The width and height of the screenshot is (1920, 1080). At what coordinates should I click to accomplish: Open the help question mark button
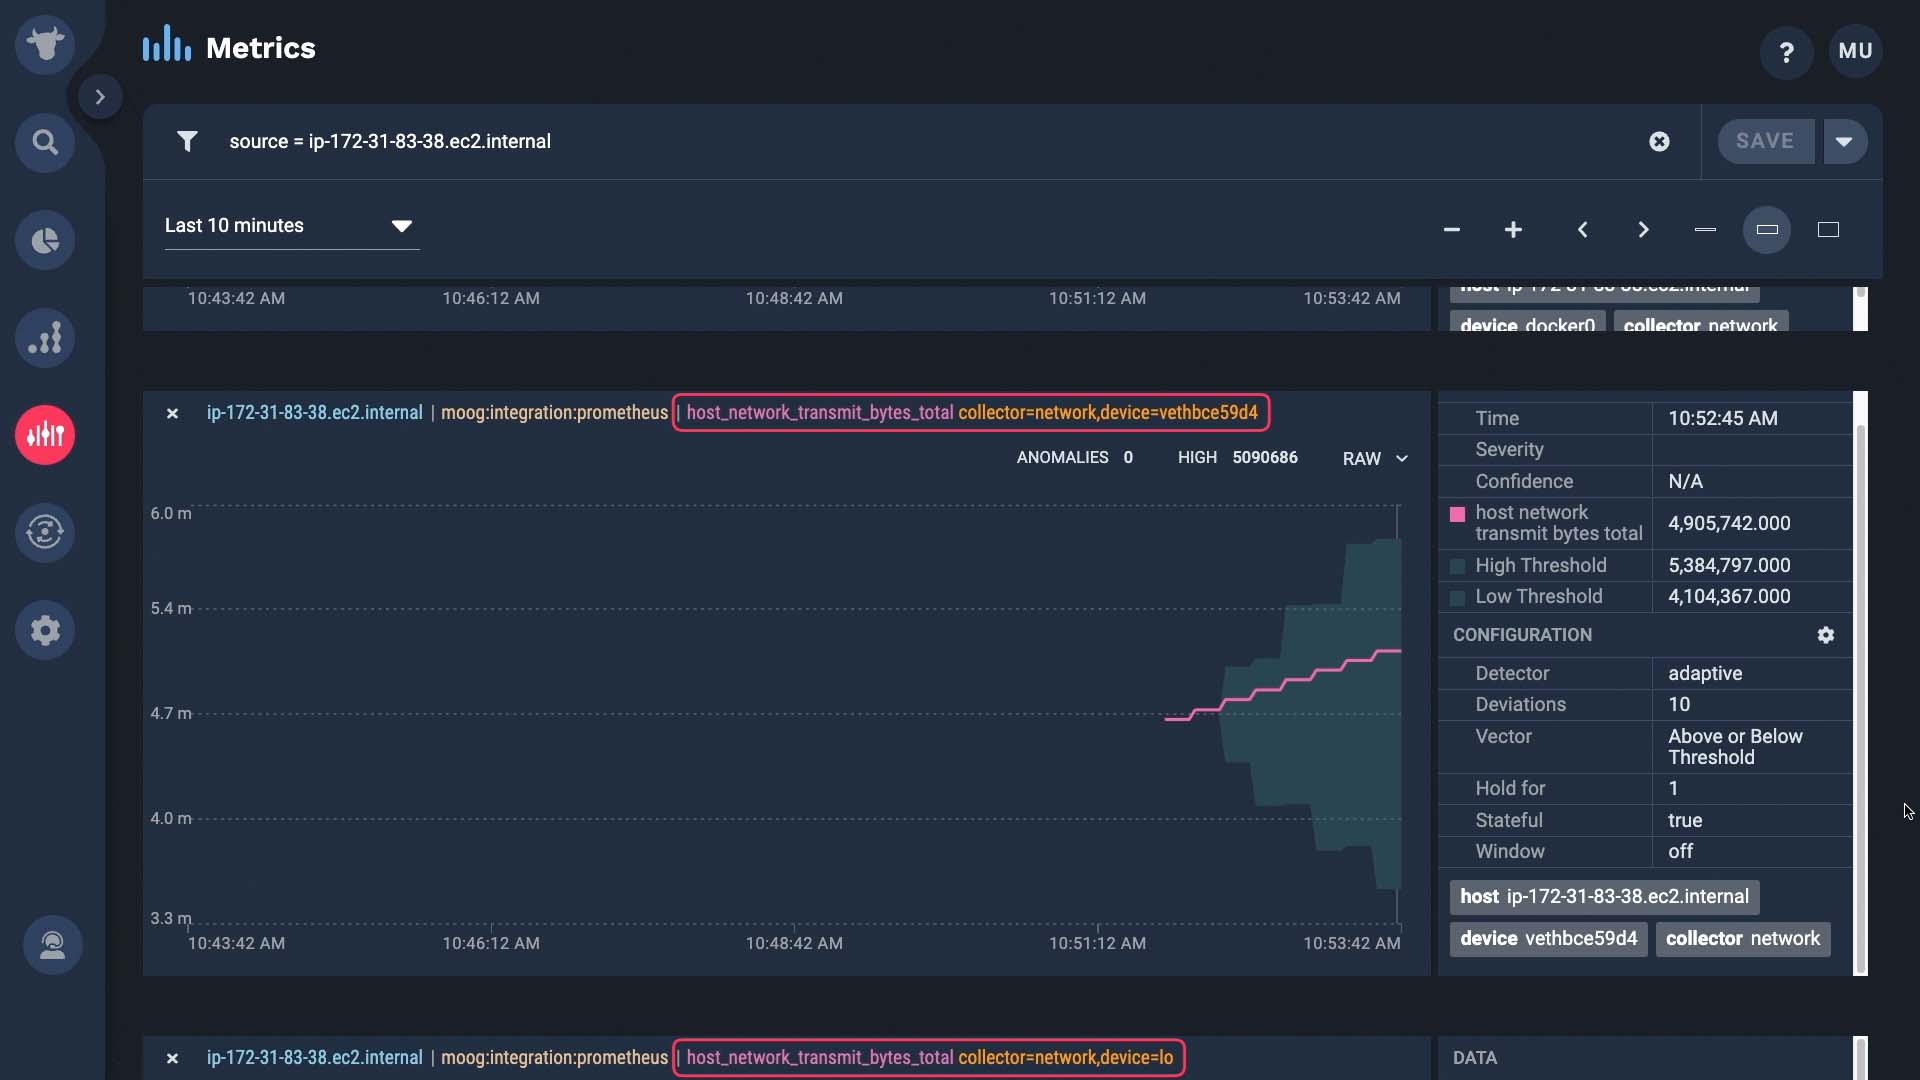click(x=1786, y=52)
